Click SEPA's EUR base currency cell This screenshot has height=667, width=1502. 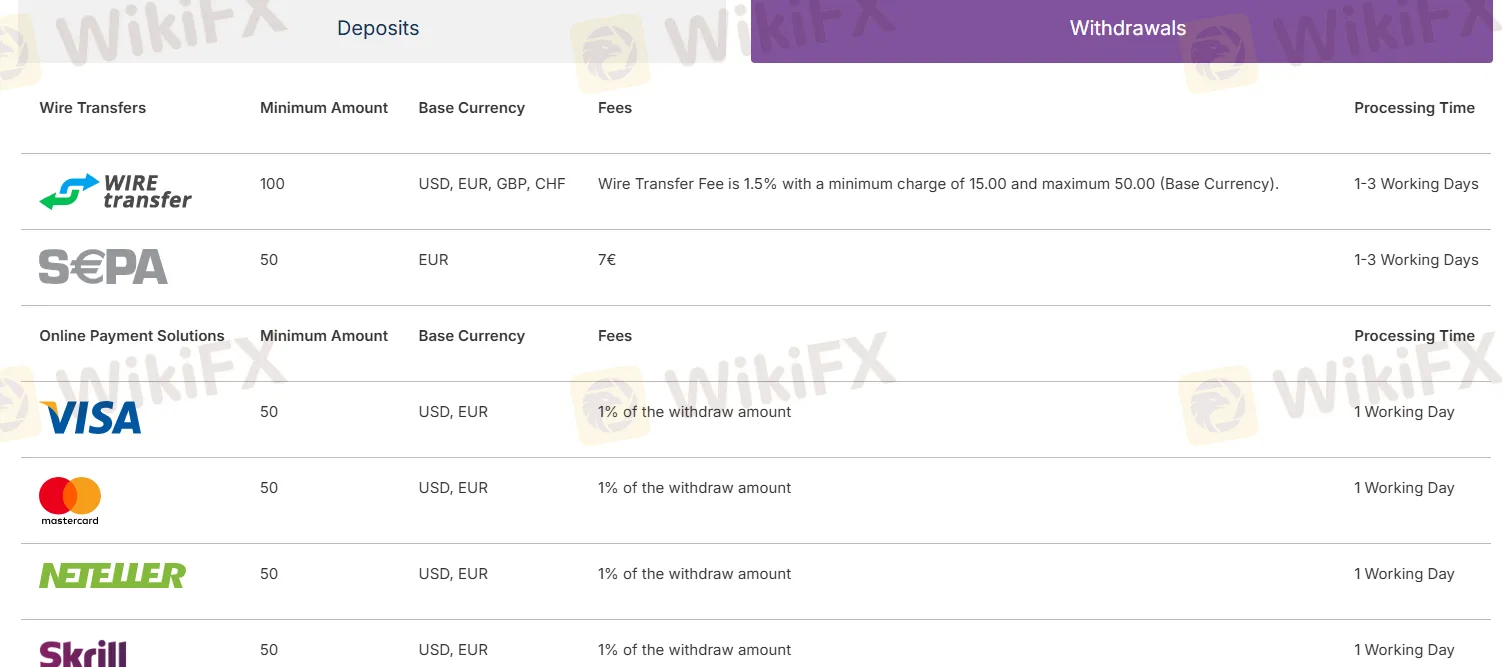(433, 260)
